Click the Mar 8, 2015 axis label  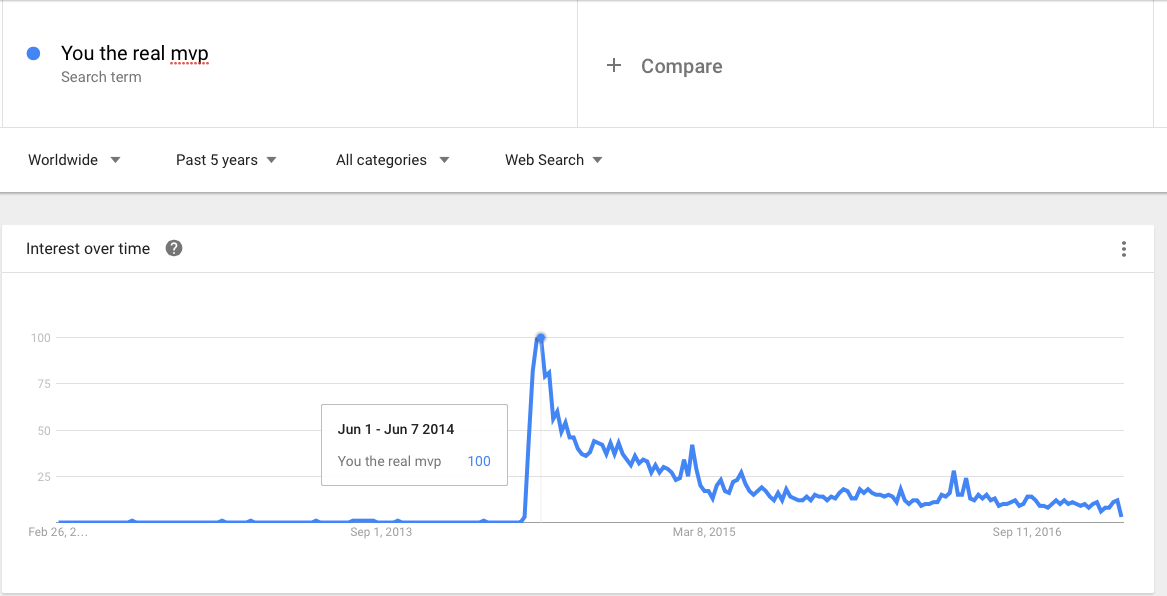(x=704, y=532)
